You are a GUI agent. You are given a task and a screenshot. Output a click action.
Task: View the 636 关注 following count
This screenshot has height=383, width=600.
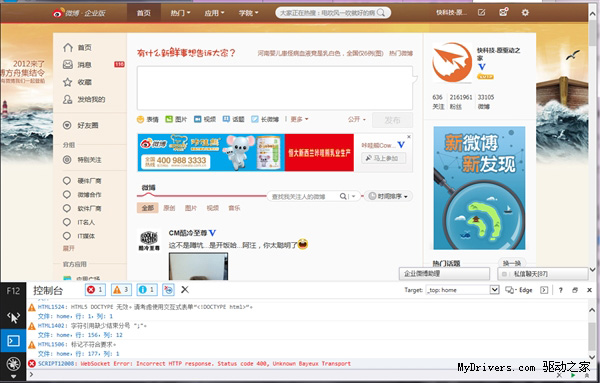coord(438,102)
